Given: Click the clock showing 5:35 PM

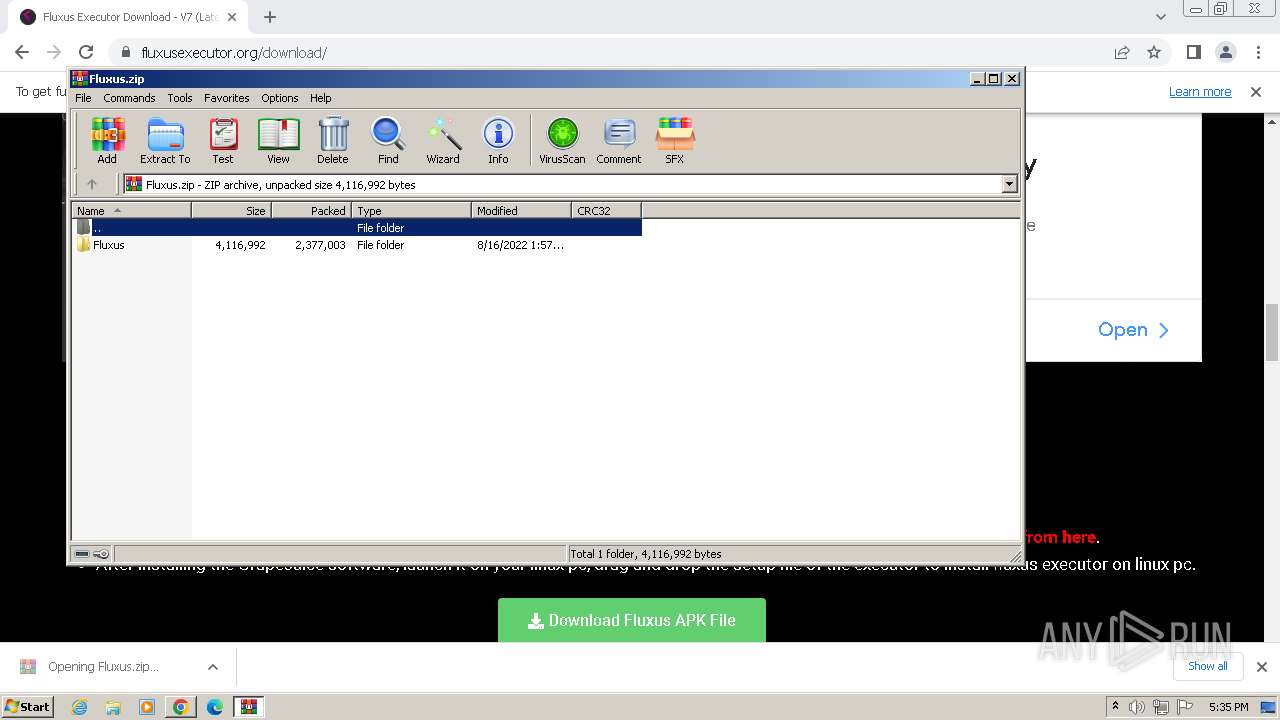Looking at the screenshot, I should (x=1228, y=707).
